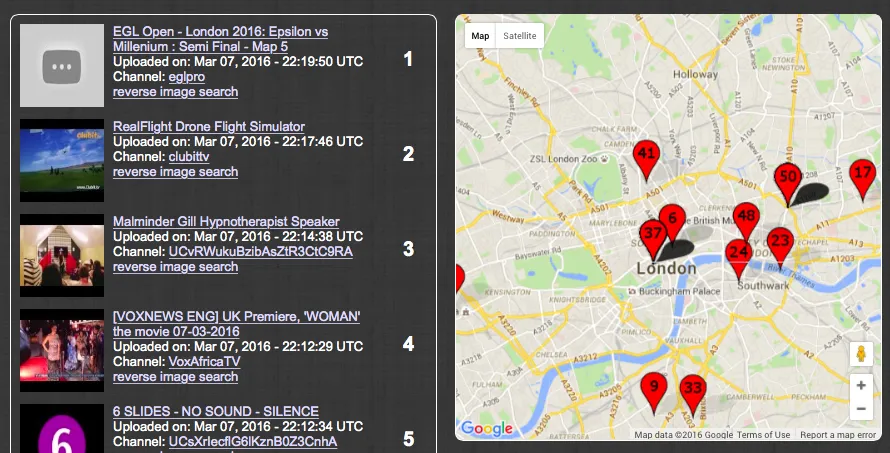Viewport: 890px width, 453px height.
Task: Open Street View pegman on map
Action: click(x=861, y=354)
